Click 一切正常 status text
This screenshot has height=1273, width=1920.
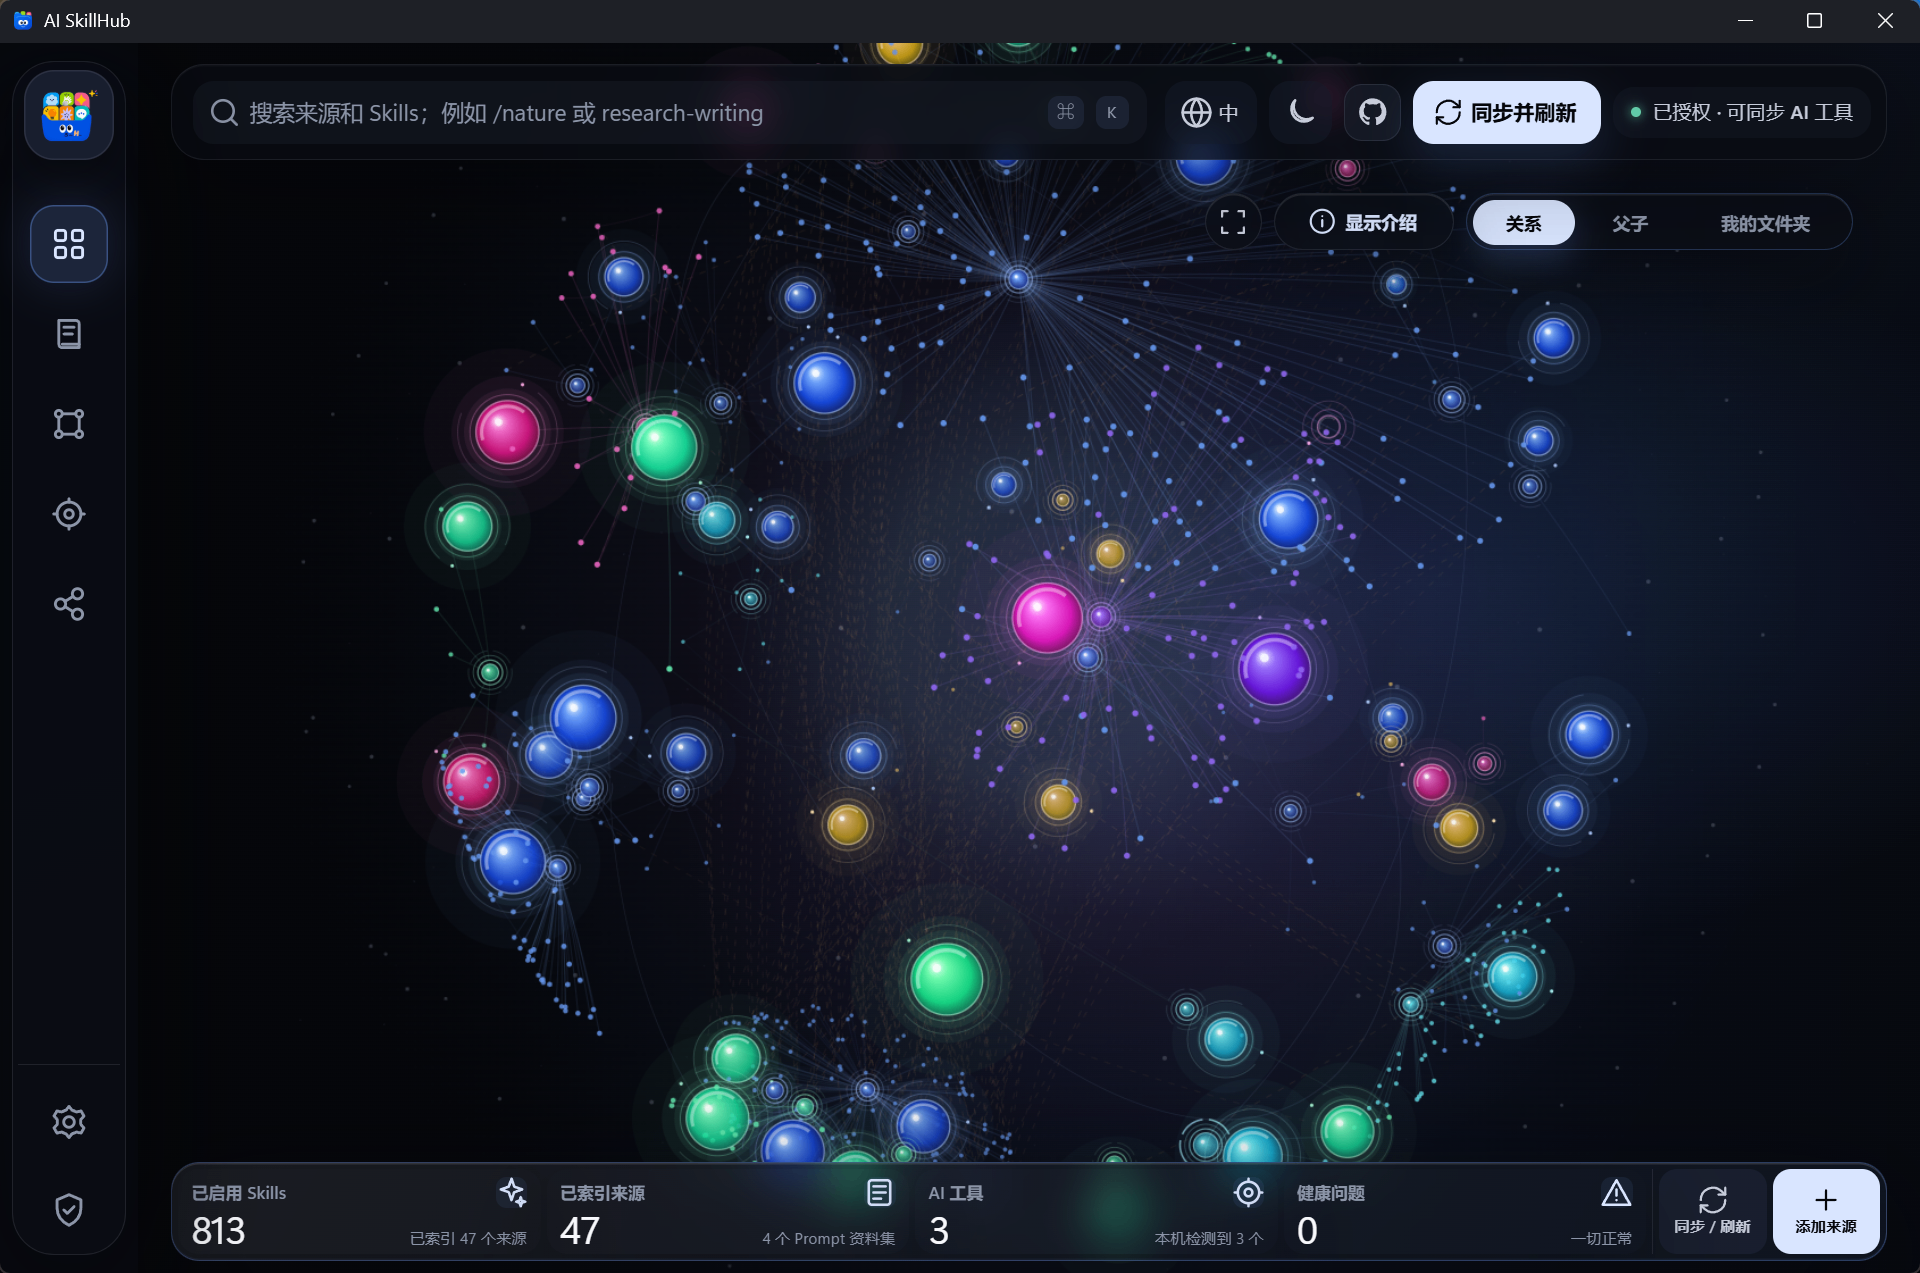pyautogui.click(x=1601, y=1238)
